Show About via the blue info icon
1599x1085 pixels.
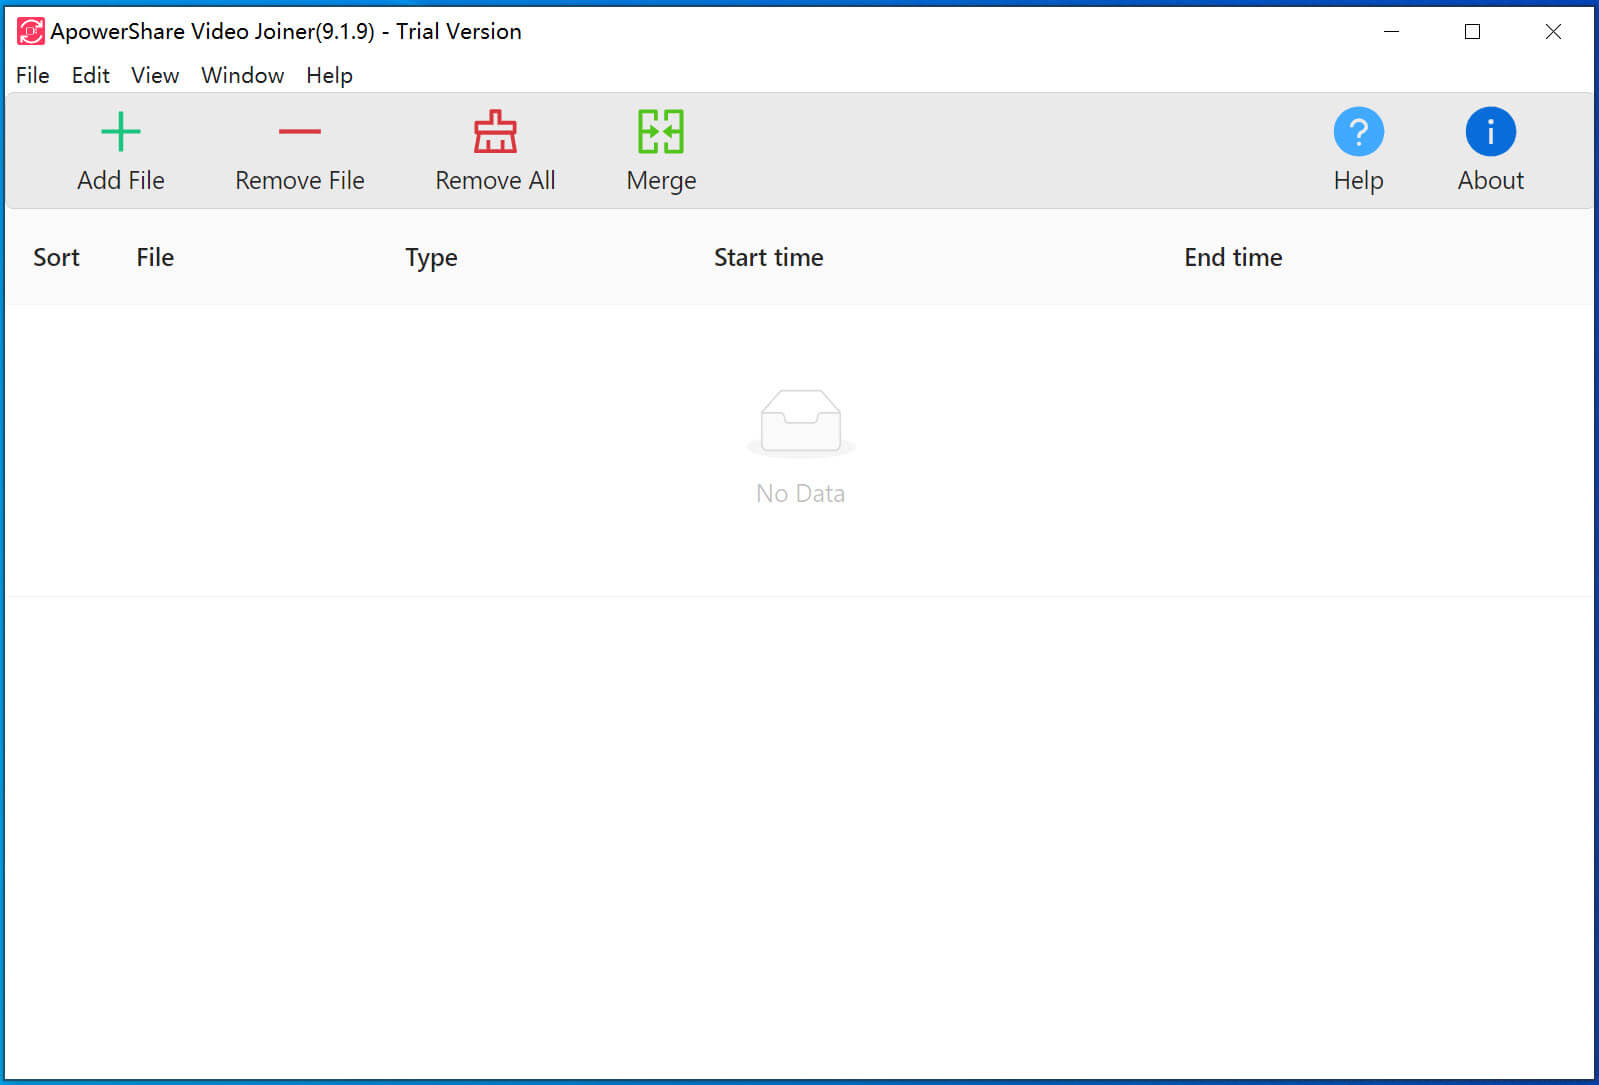tap(1490, 132)
